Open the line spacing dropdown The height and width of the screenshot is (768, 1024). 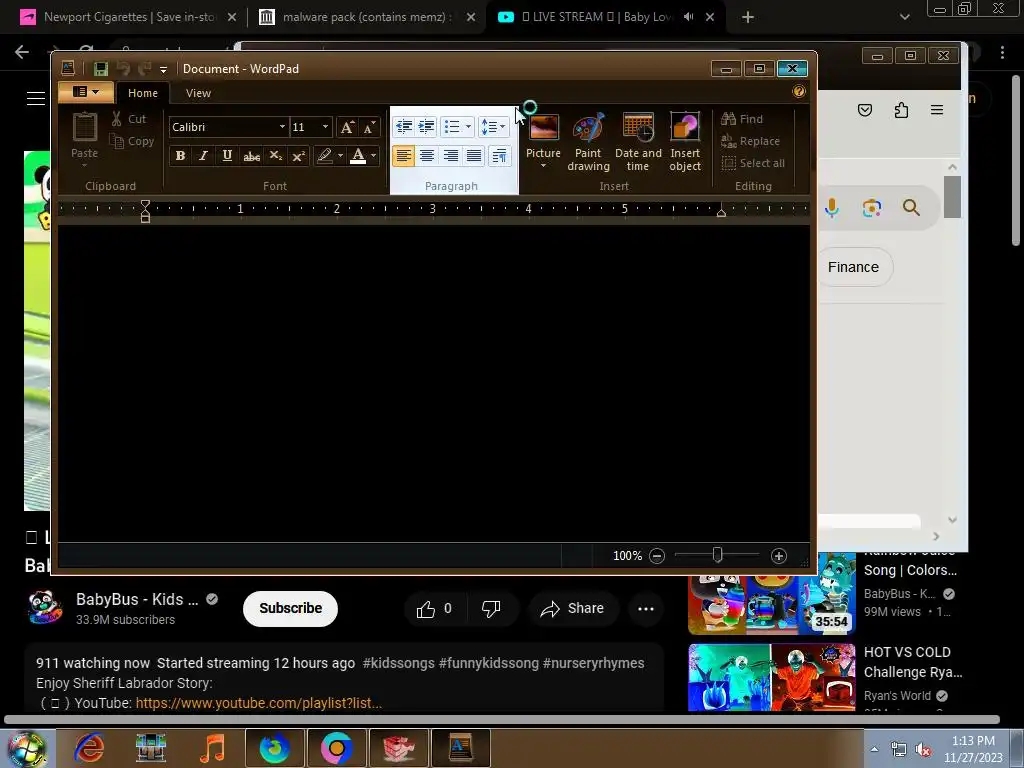[x=493, y=127]
